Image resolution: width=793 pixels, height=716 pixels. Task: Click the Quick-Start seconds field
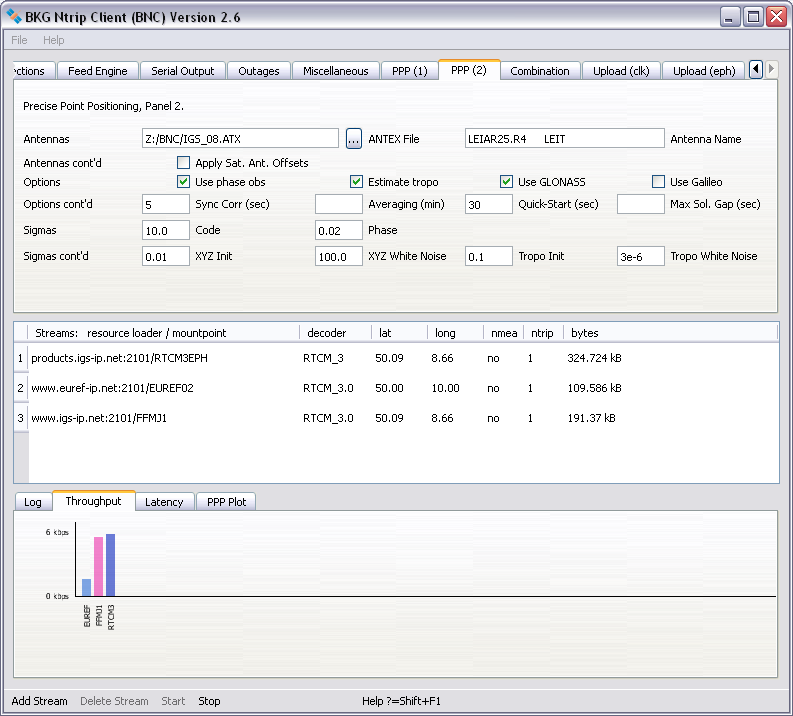point(488,204)
